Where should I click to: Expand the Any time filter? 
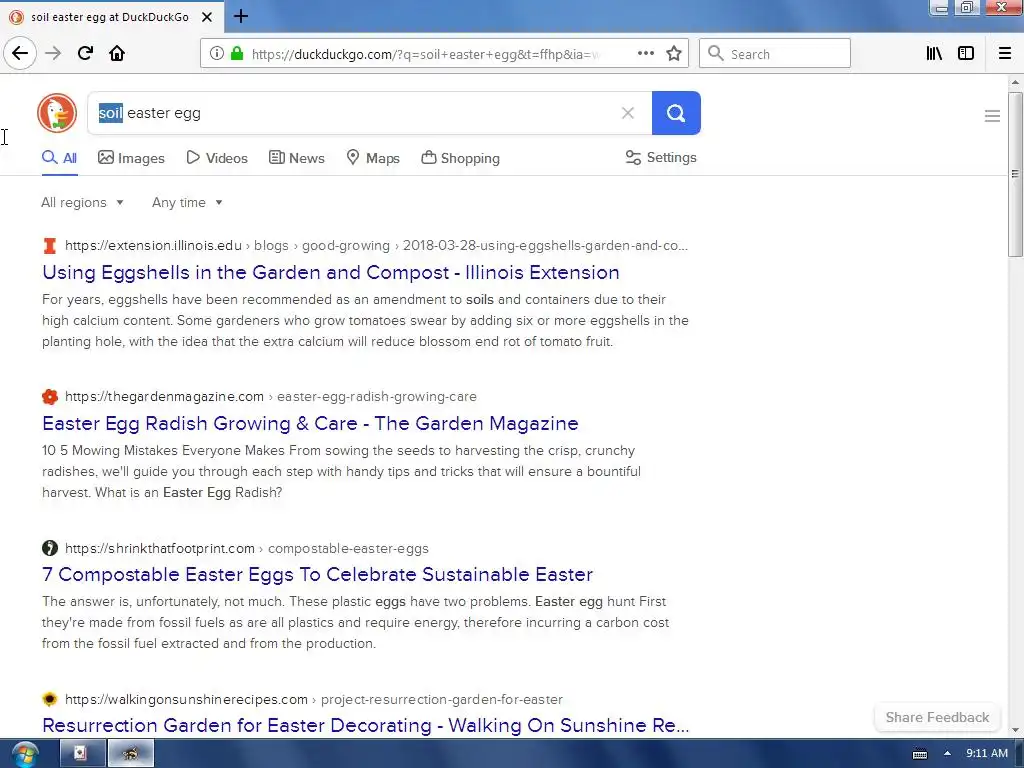[187, 202]
